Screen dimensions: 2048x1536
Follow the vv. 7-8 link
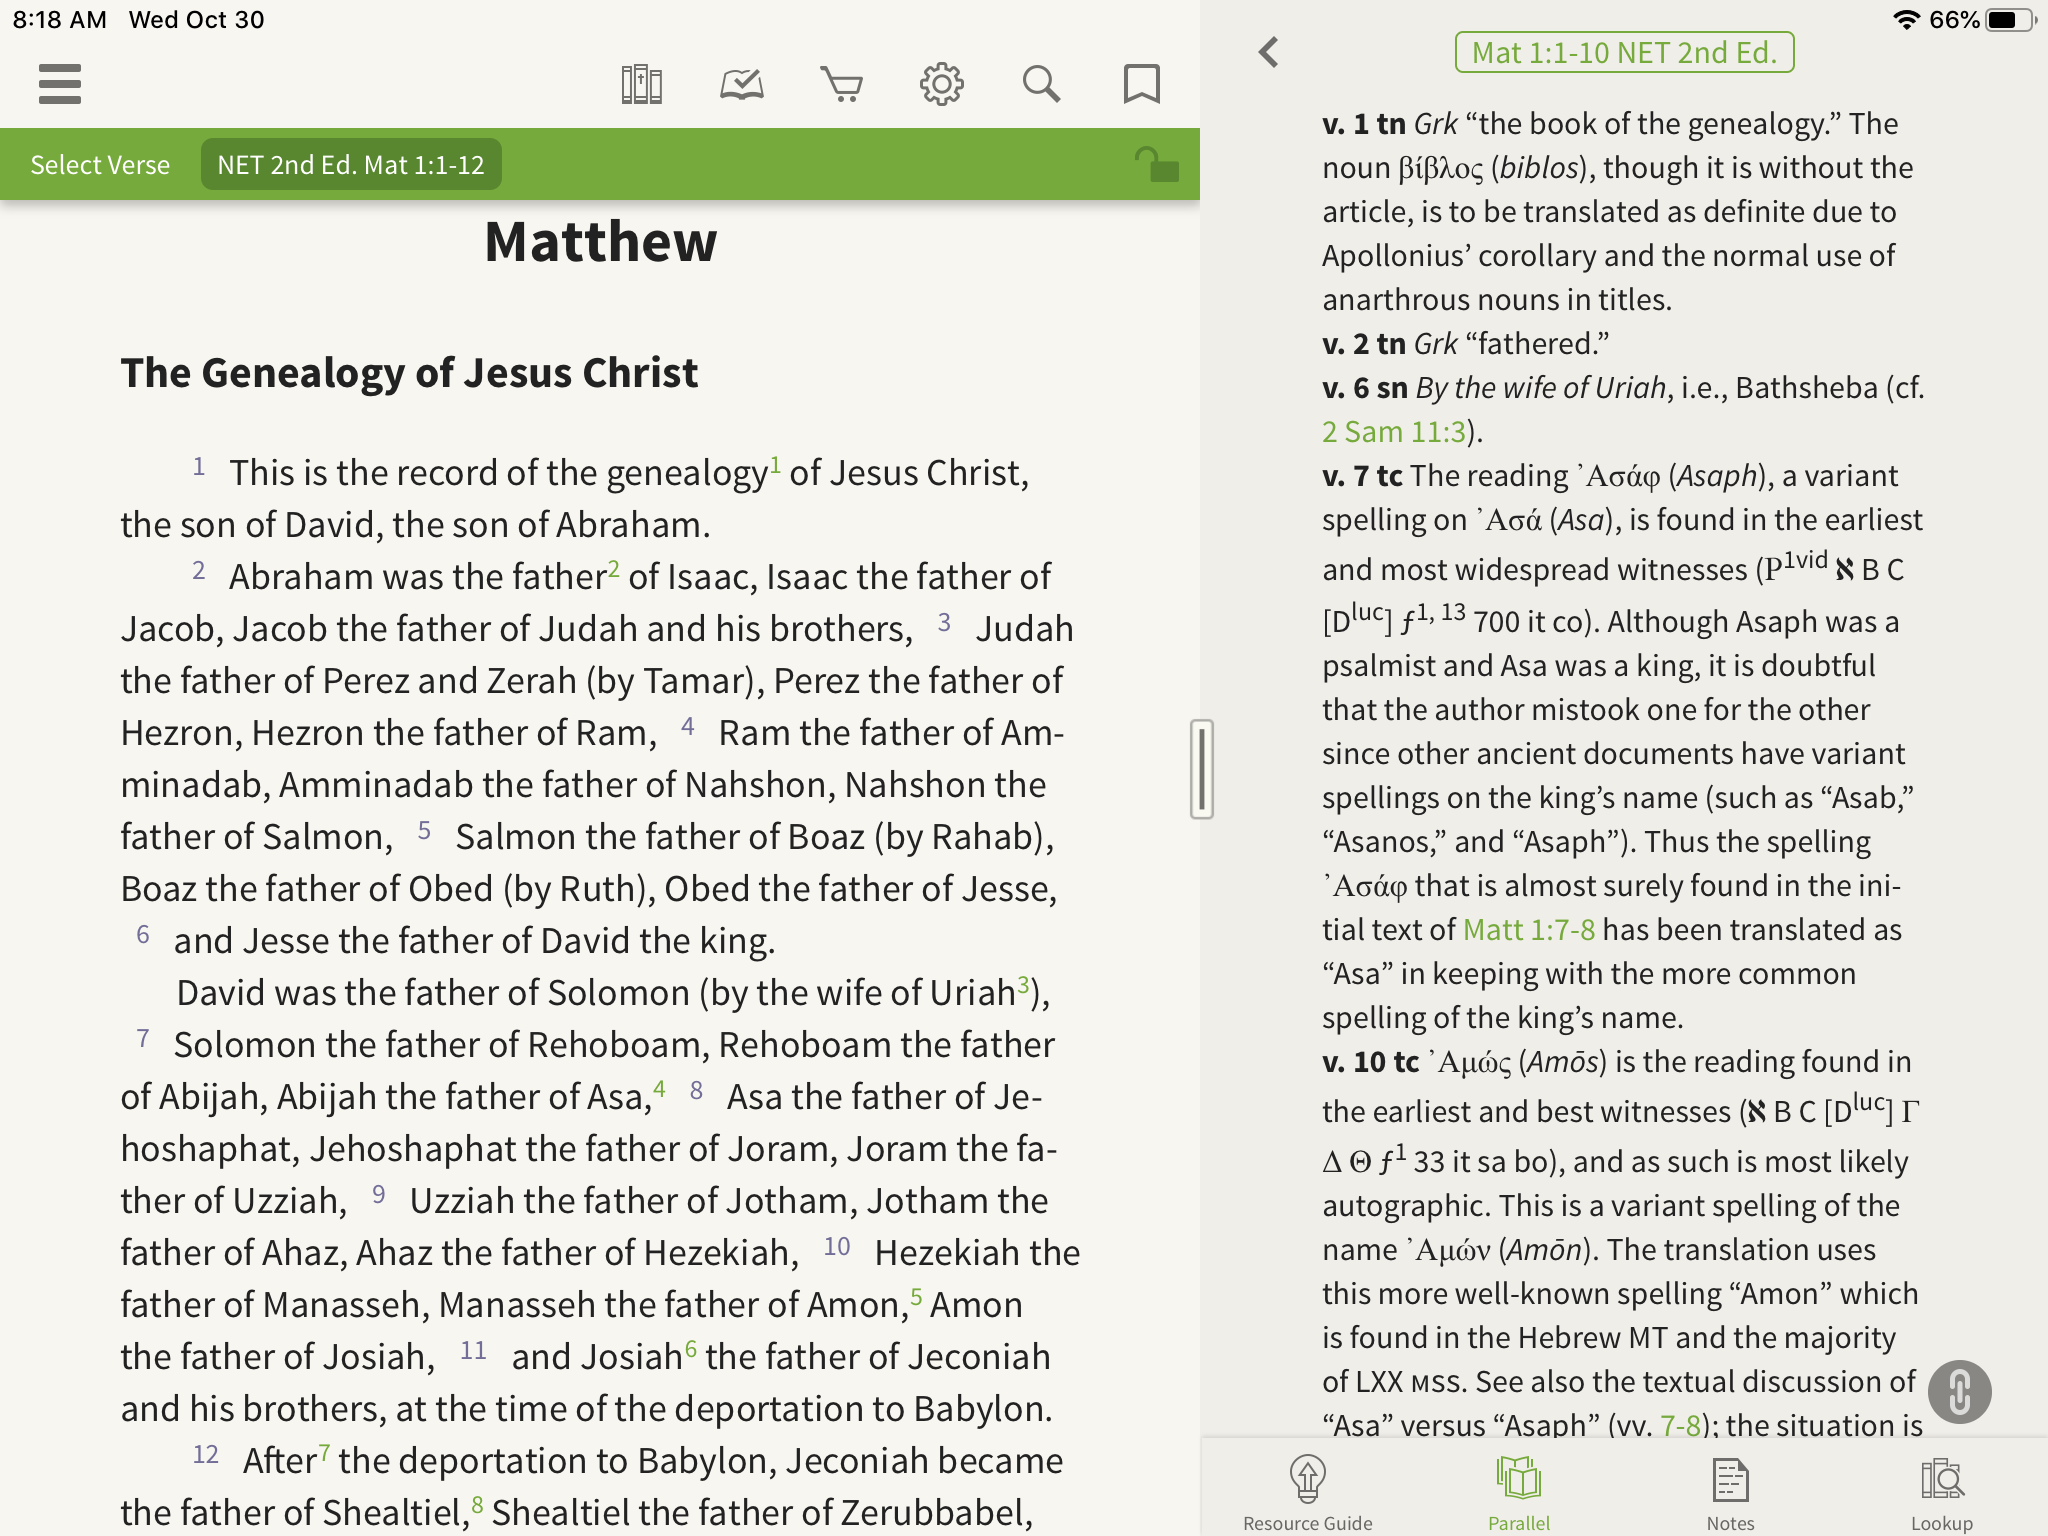[x=1680, y=1424]
